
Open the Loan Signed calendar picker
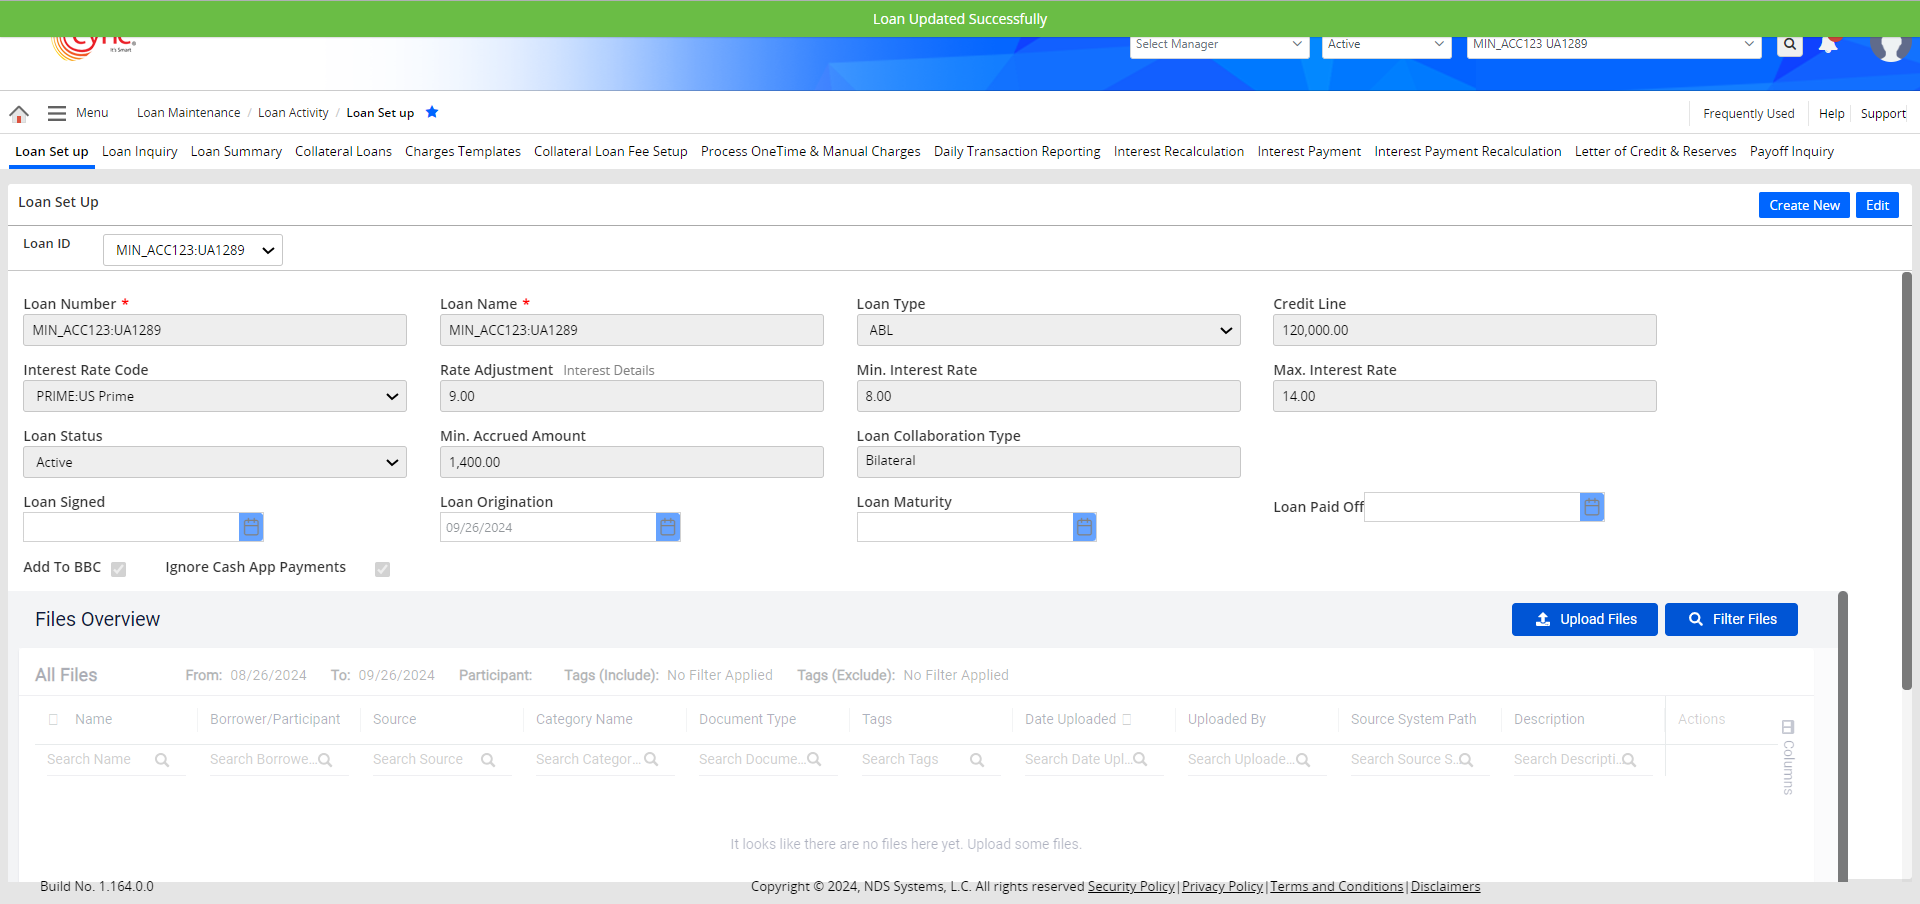coord(251,527)
